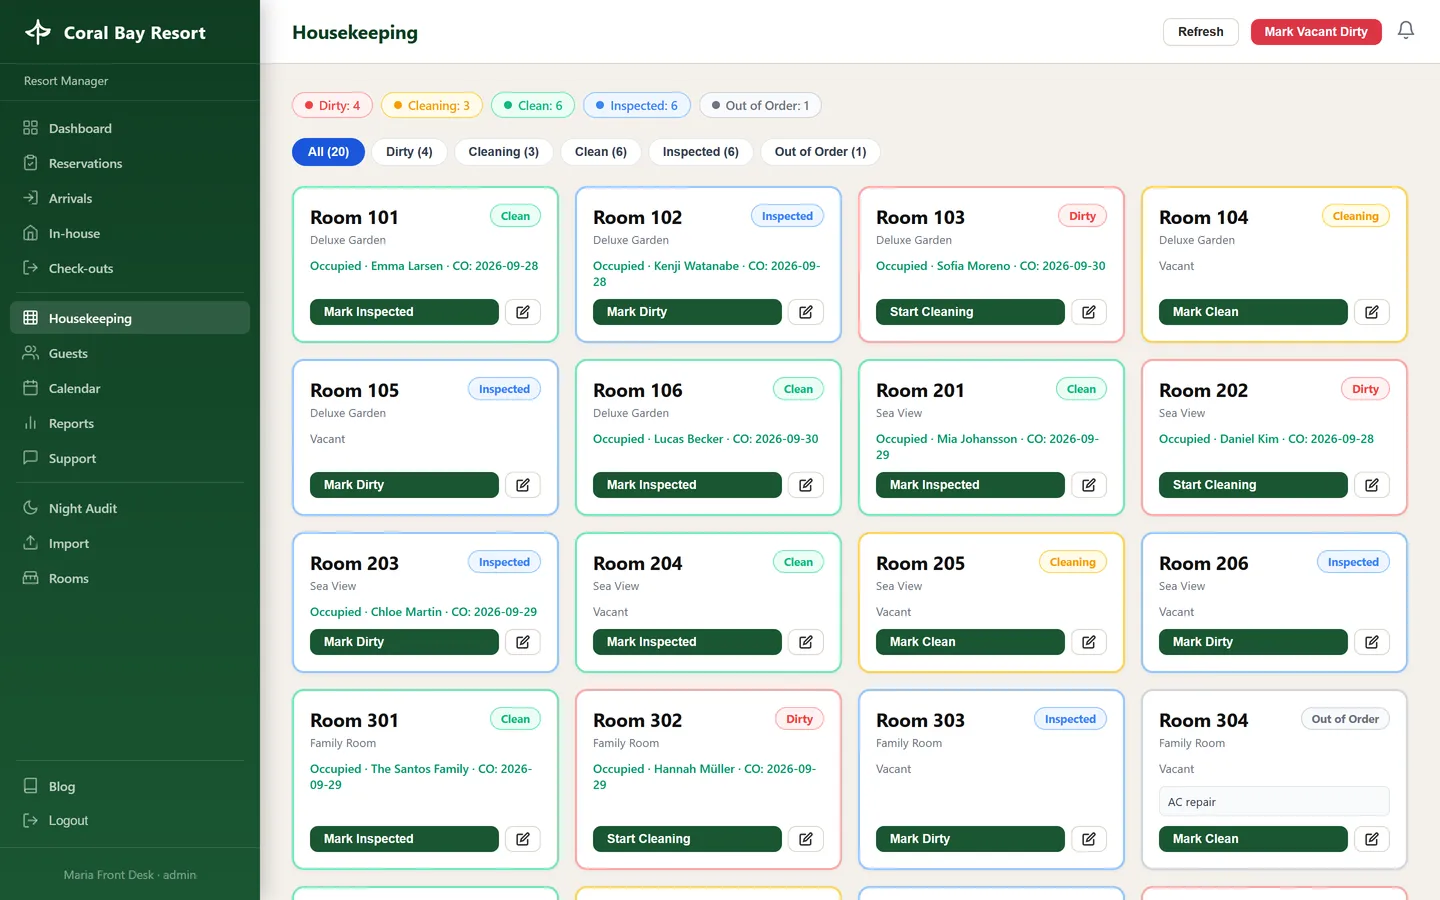1440x900 pixels.
Task: Mark Room 304 as Clean
Action: coord(1253,839)
